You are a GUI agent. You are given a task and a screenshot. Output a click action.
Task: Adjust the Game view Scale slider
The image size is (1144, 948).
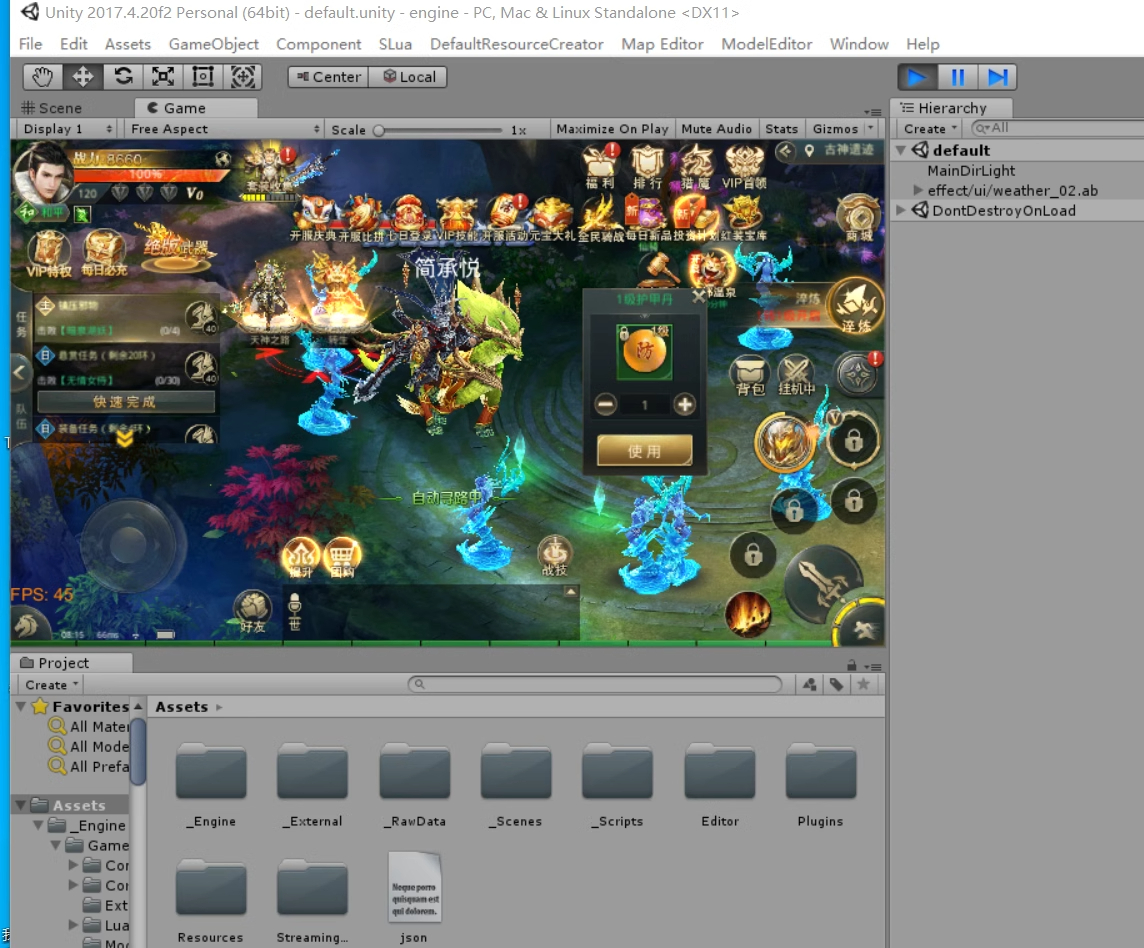[x=380, y=130]
